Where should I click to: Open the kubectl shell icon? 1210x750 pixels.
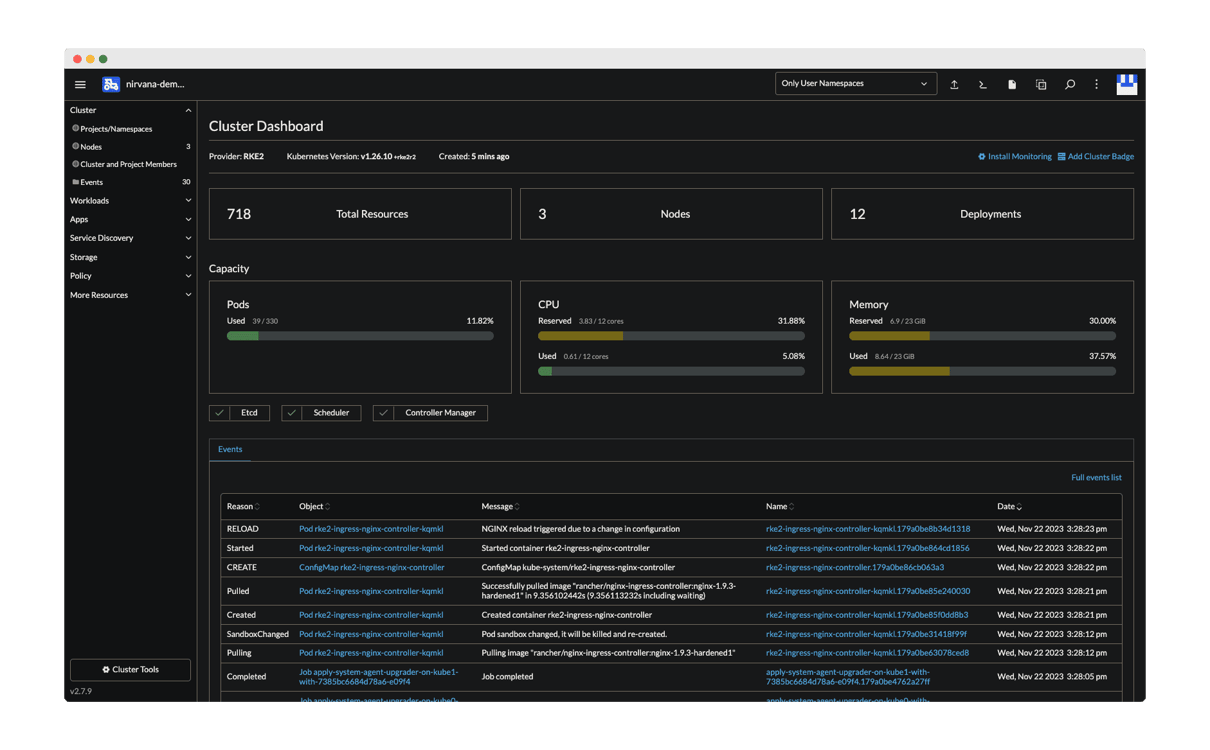pyautogui.click(x=983, y=85)
